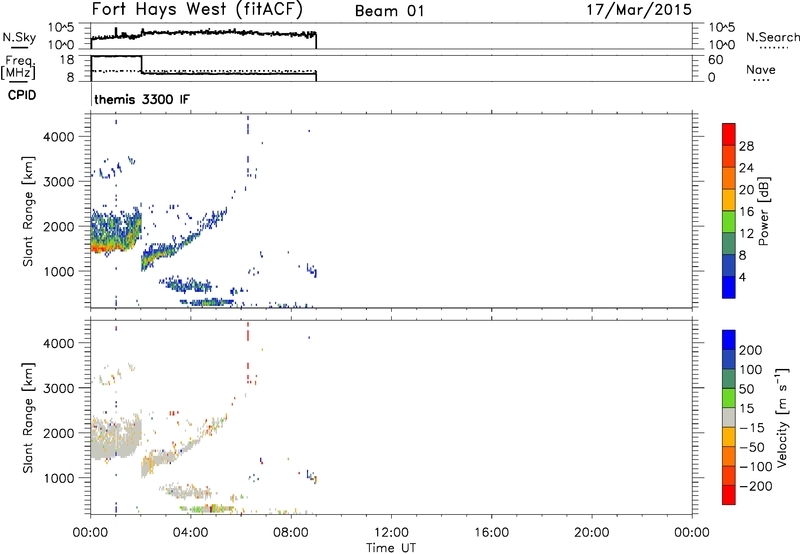Viewport: 800px width, 554px height.
Task: Click the bright blue top segment of Velocity colorbar
Action: 729,340
